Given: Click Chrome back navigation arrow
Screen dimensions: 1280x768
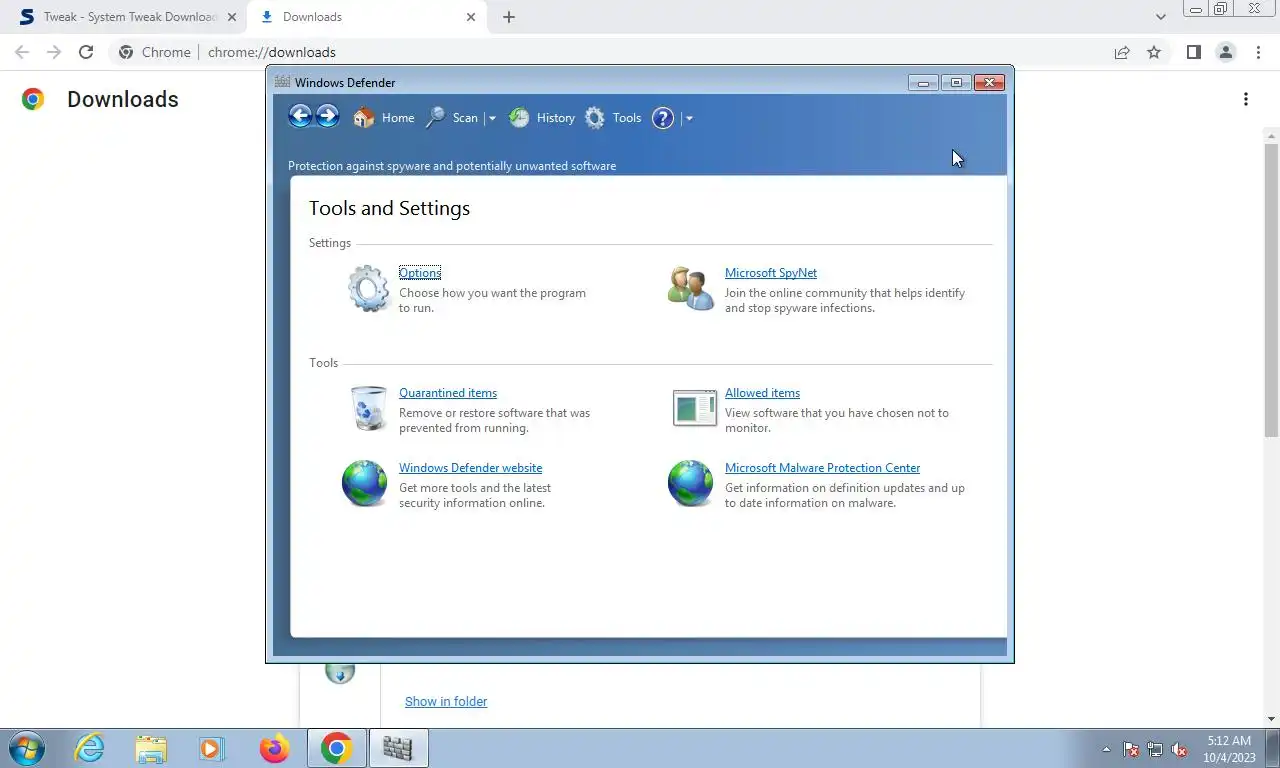Looking at the screenshot, I should (x=22, y=52).
